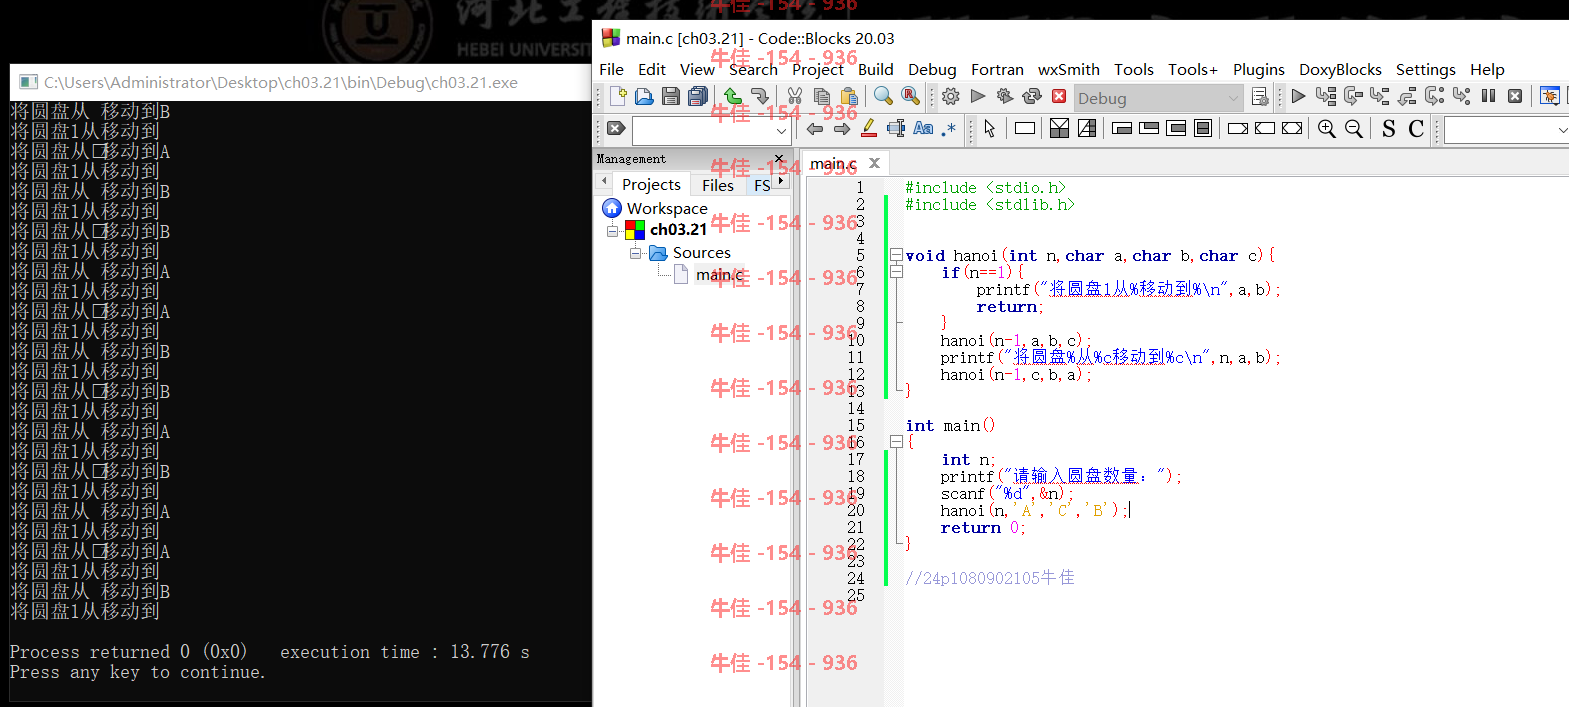Fold the main function at line 16
The height and width of the screenshot is (707, 1569).
896,442
